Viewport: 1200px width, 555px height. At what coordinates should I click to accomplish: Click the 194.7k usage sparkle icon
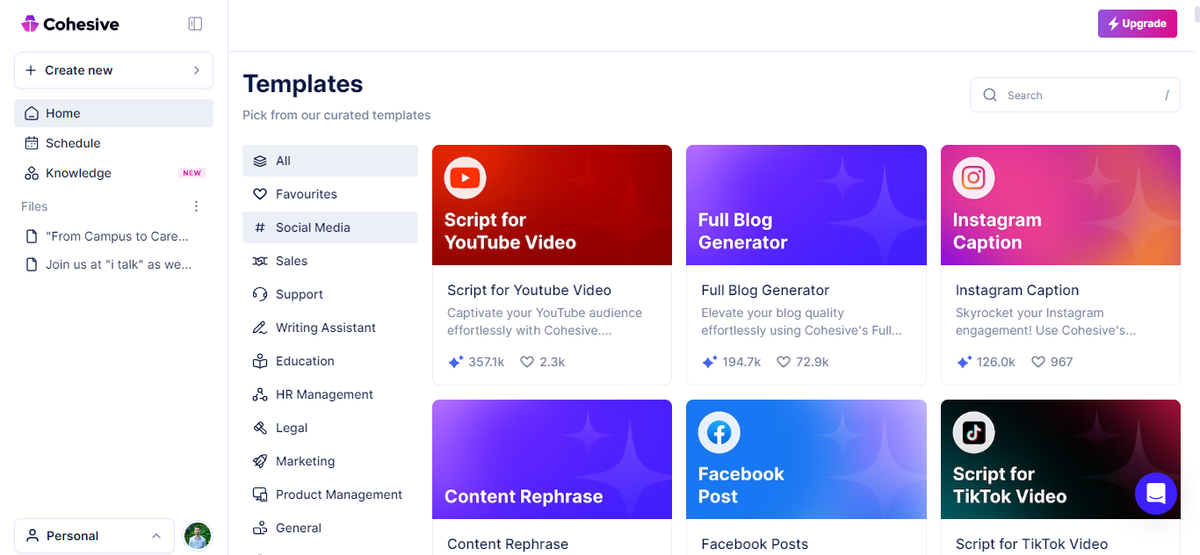(x=709, y=362)
